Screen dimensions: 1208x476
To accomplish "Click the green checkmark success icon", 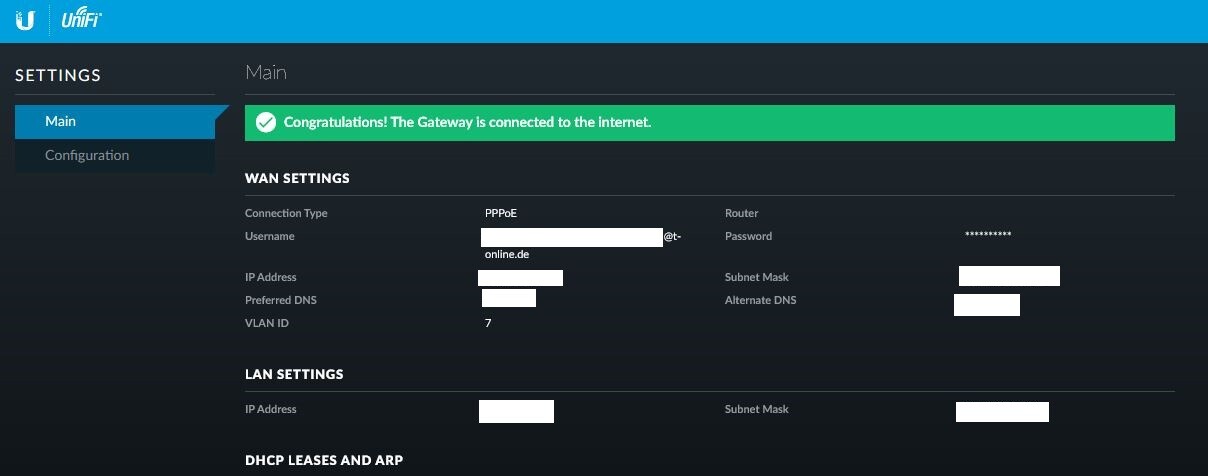I will tap(265, 122).
